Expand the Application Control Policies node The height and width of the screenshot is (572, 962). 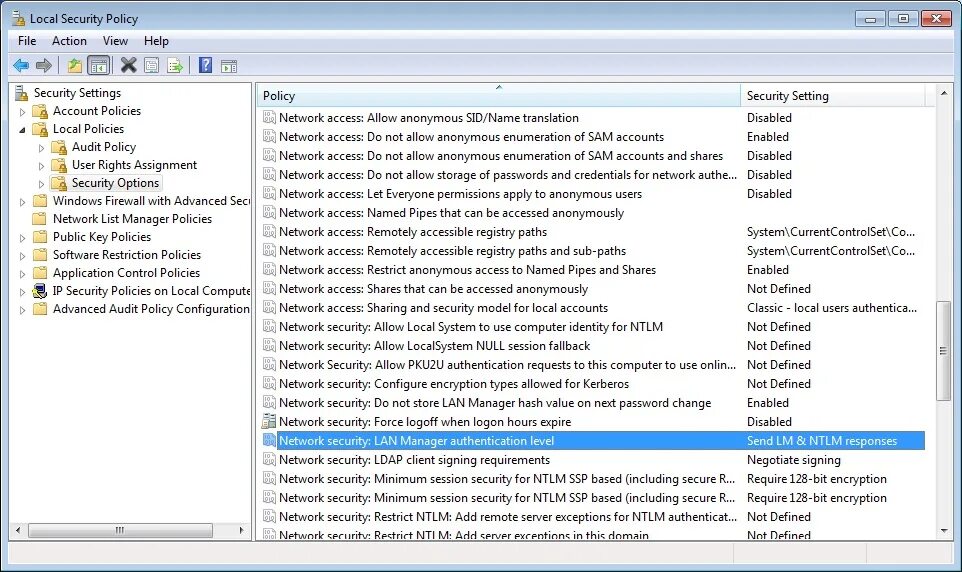pos(22,274)
